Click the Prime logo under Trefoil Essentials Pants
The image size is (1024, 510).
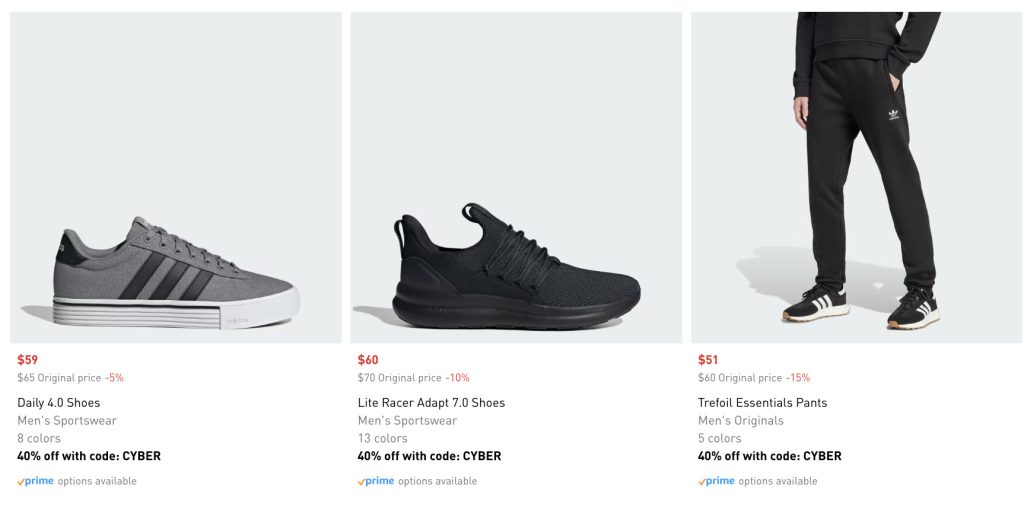pyautogui.click(x=716, y=481)
